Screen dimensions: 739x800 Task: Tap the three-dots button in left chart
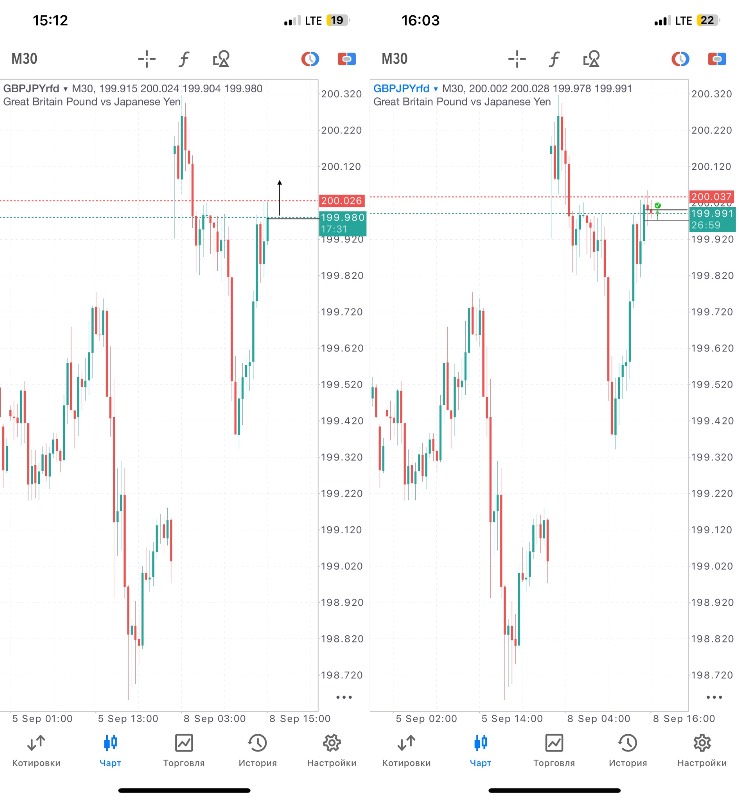coord(344,697)
